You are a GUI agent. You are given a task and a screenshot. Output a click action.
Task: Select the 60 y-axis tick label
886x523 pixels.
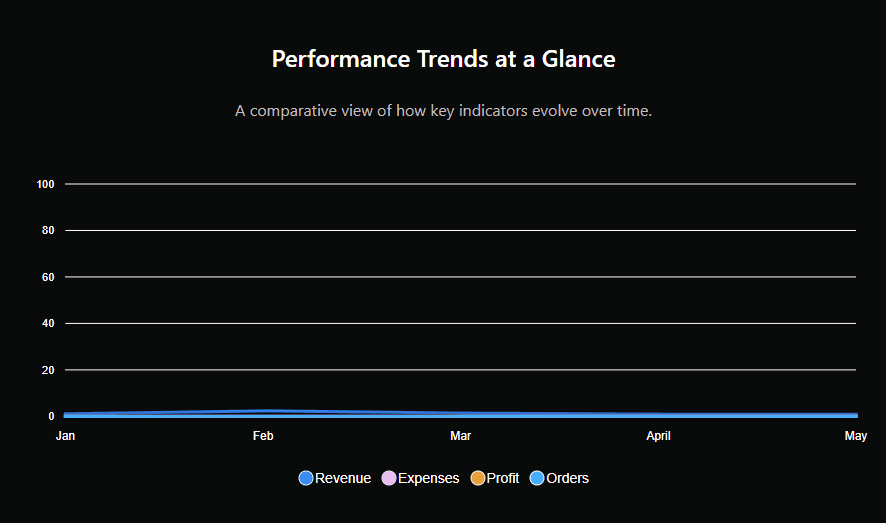pyautogui.click(x=47, y=277)
